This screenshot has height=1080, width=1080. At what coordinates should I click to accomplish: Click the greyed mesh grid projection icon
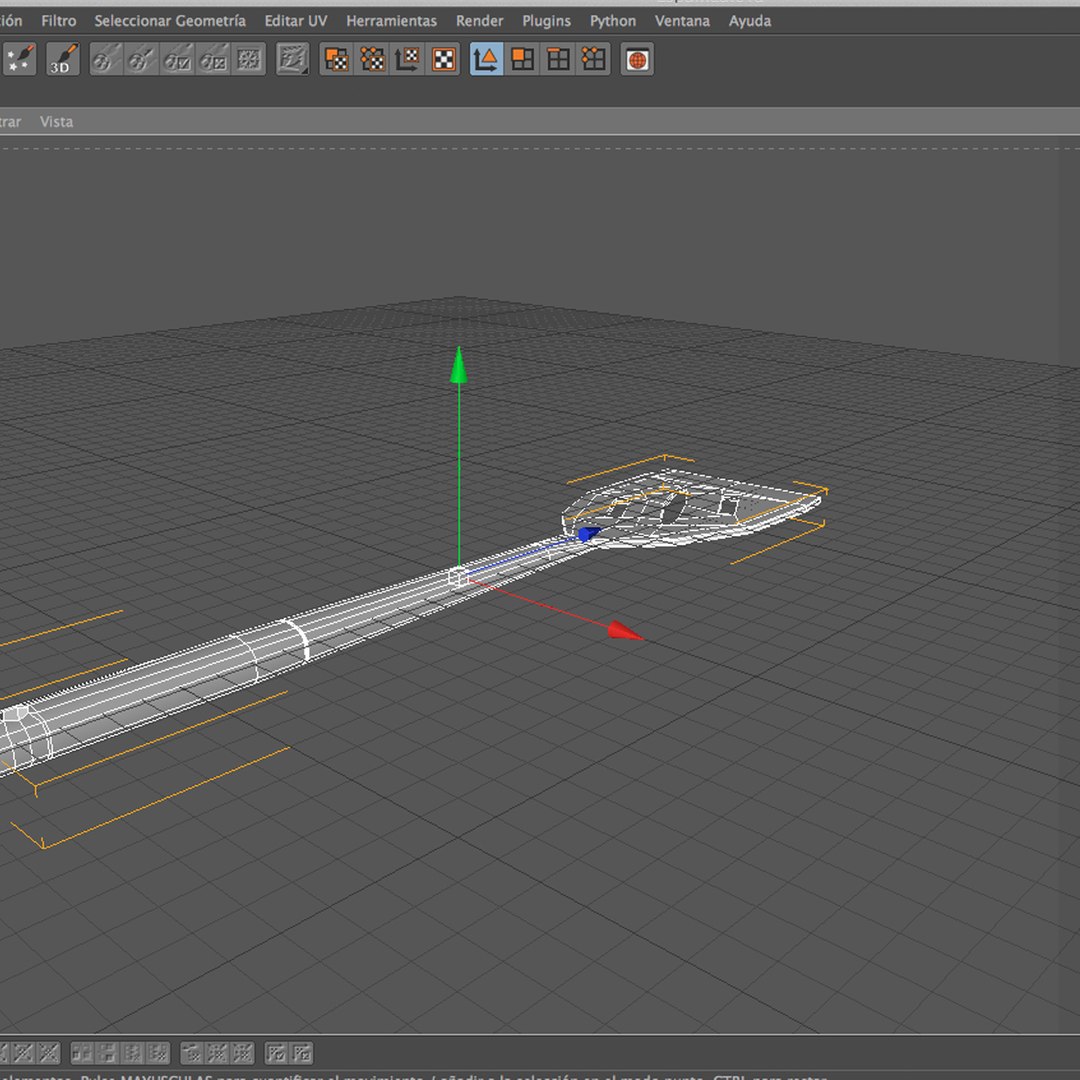249,59
